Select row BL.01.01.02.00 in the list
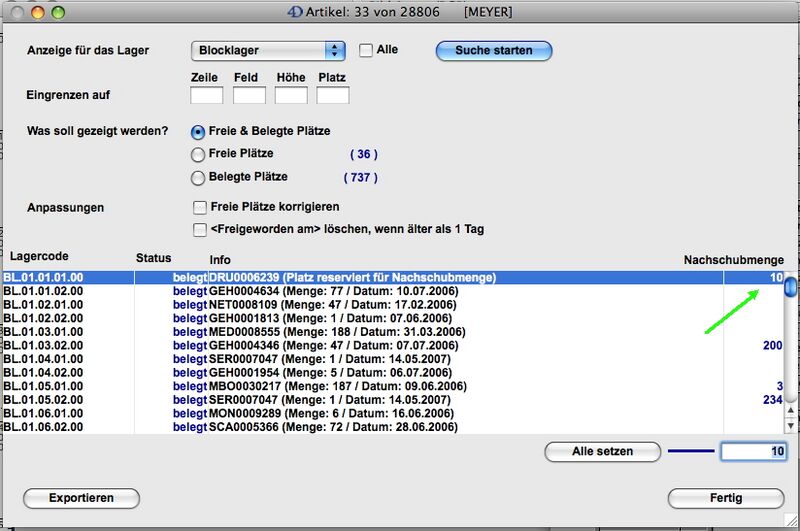 [x=300, y=290]
